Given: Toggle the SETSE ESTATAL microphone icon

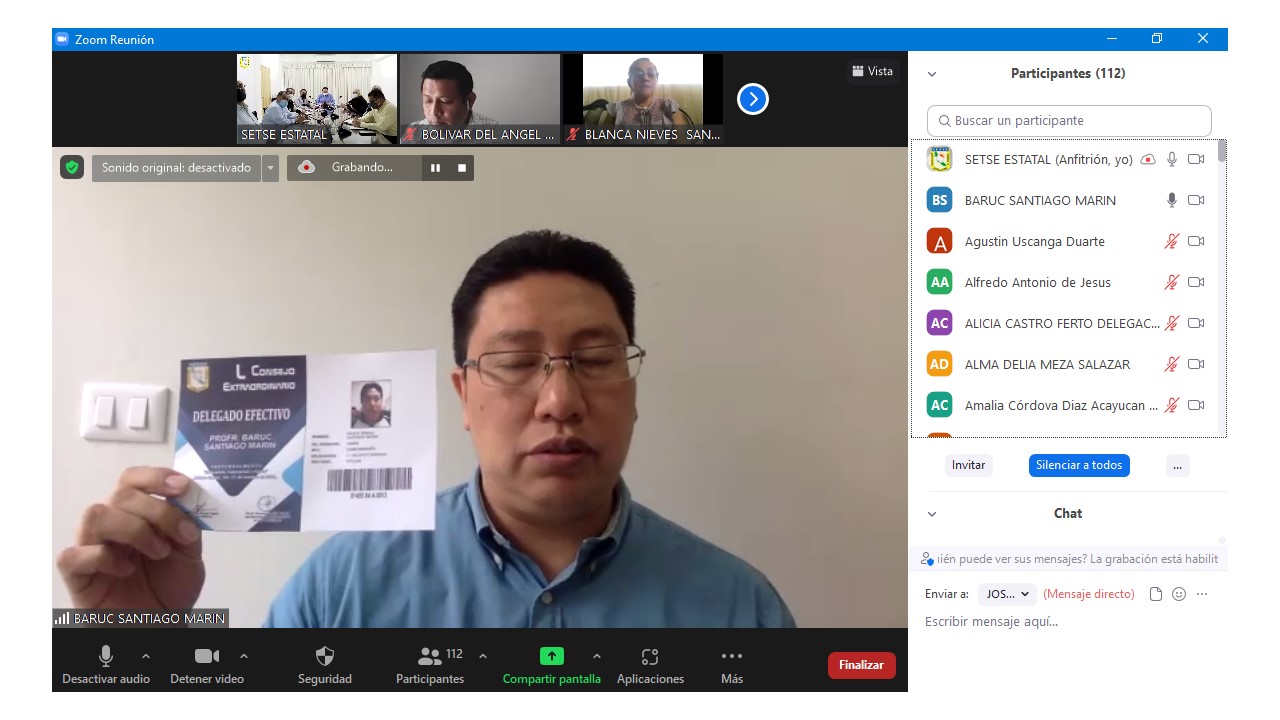Looking at the screenshot, I should coord(1172,159).
